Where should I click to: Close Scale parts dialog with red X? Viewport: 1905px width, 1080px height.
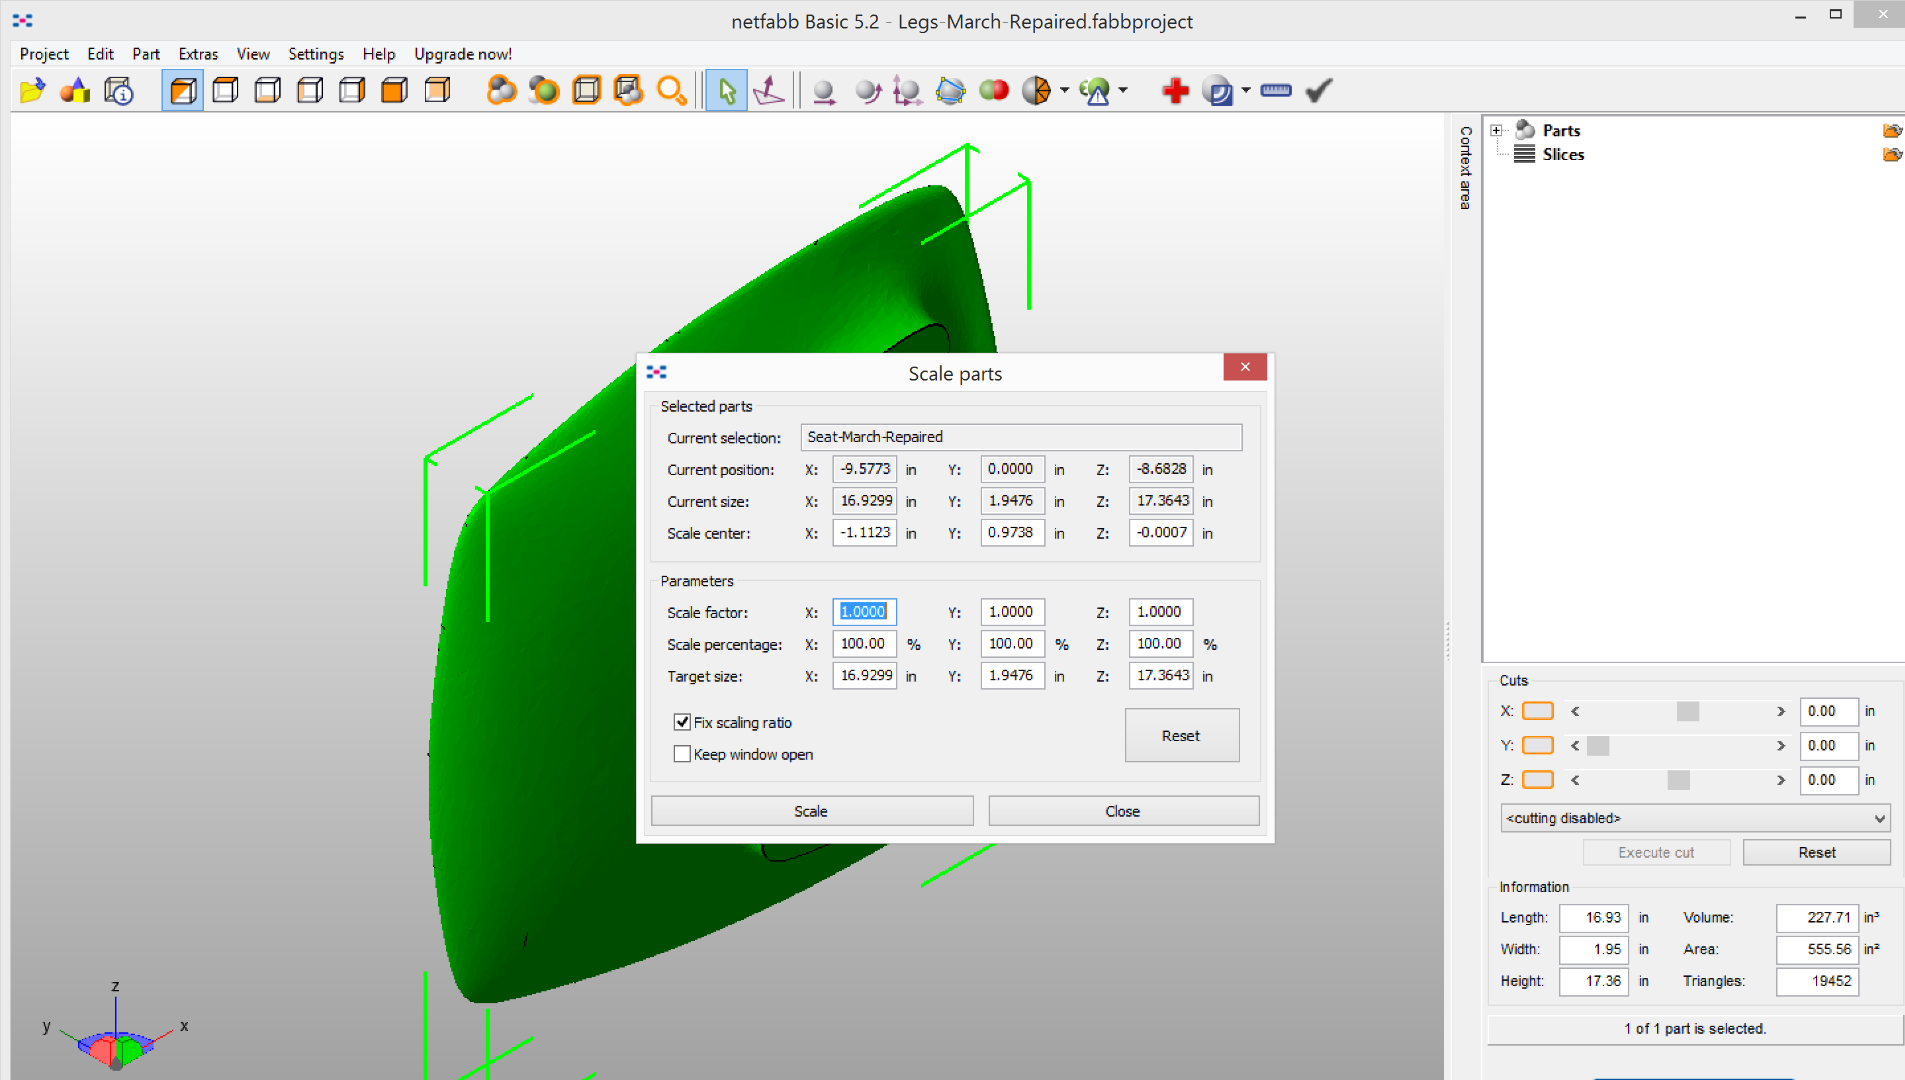1245,367
